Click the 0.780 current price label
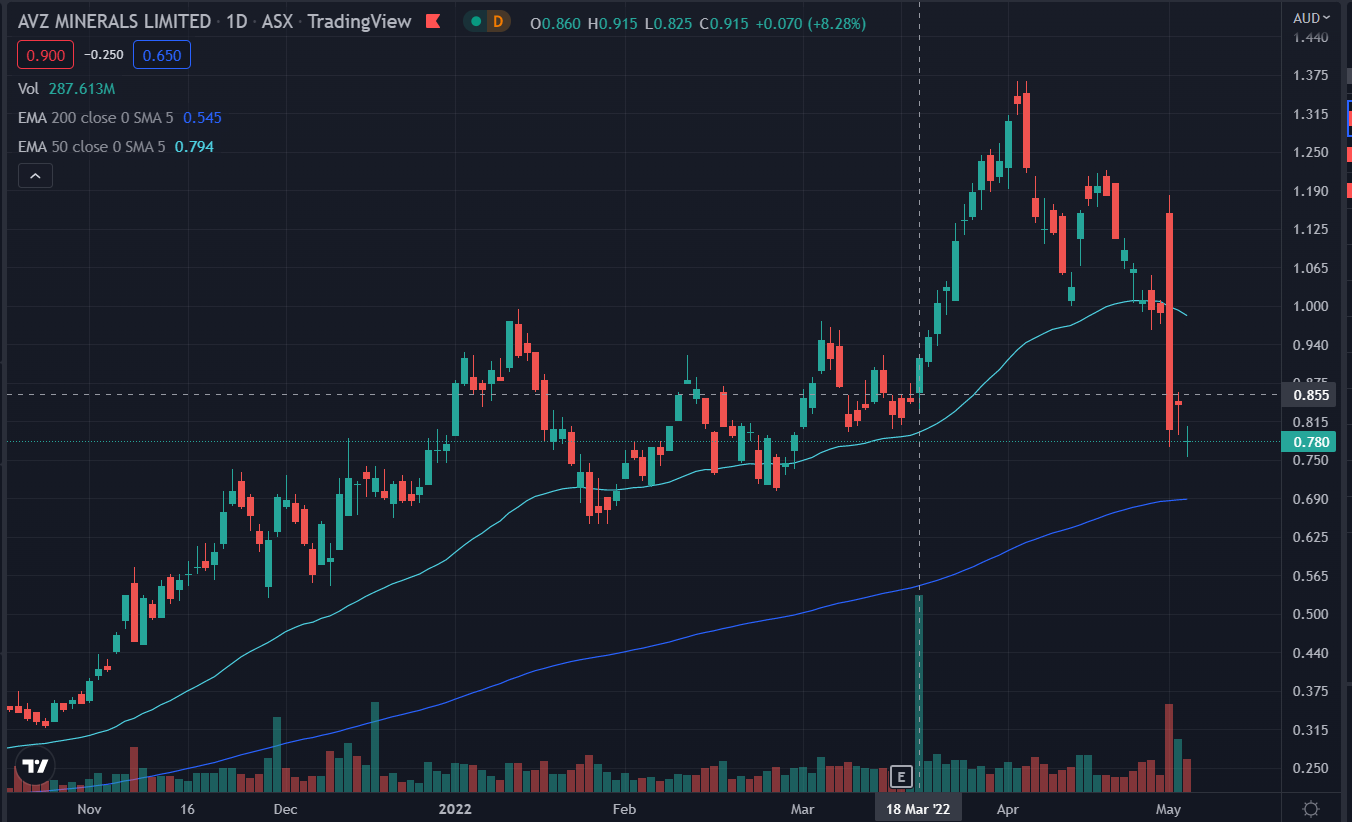1352x822 pixels. [1310, 442]
